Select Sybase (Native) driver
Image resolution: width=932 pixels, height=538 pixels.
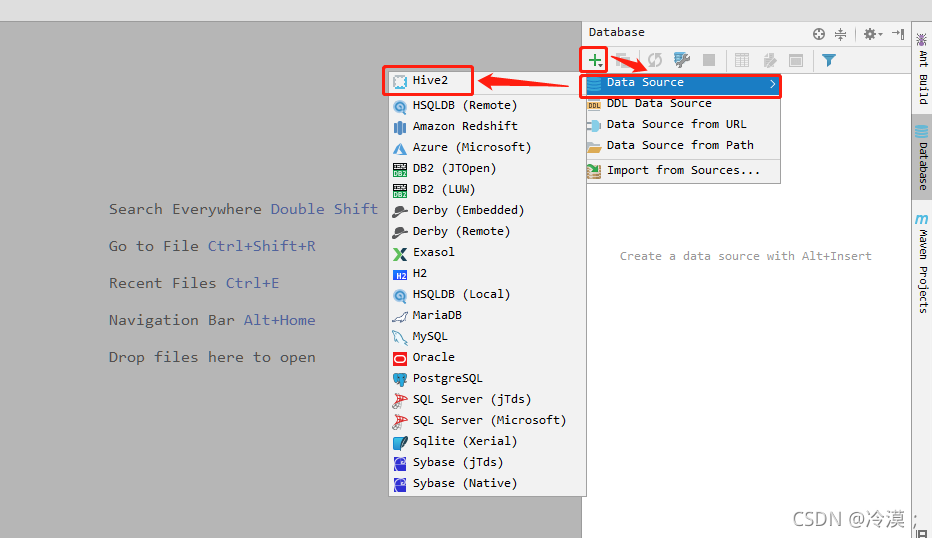[487, 483]
